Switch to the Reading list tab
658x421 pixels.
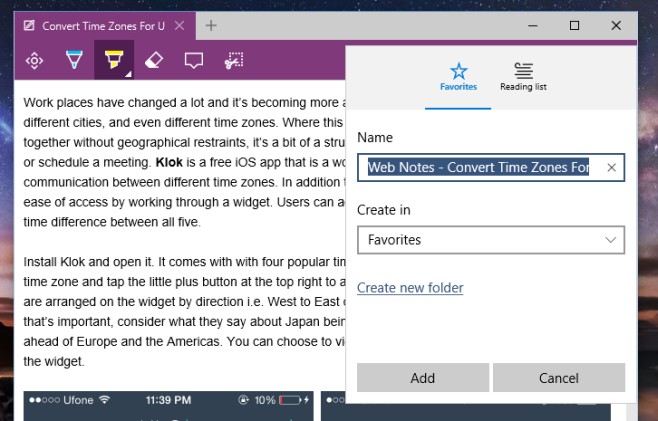(x=523, y=77)
